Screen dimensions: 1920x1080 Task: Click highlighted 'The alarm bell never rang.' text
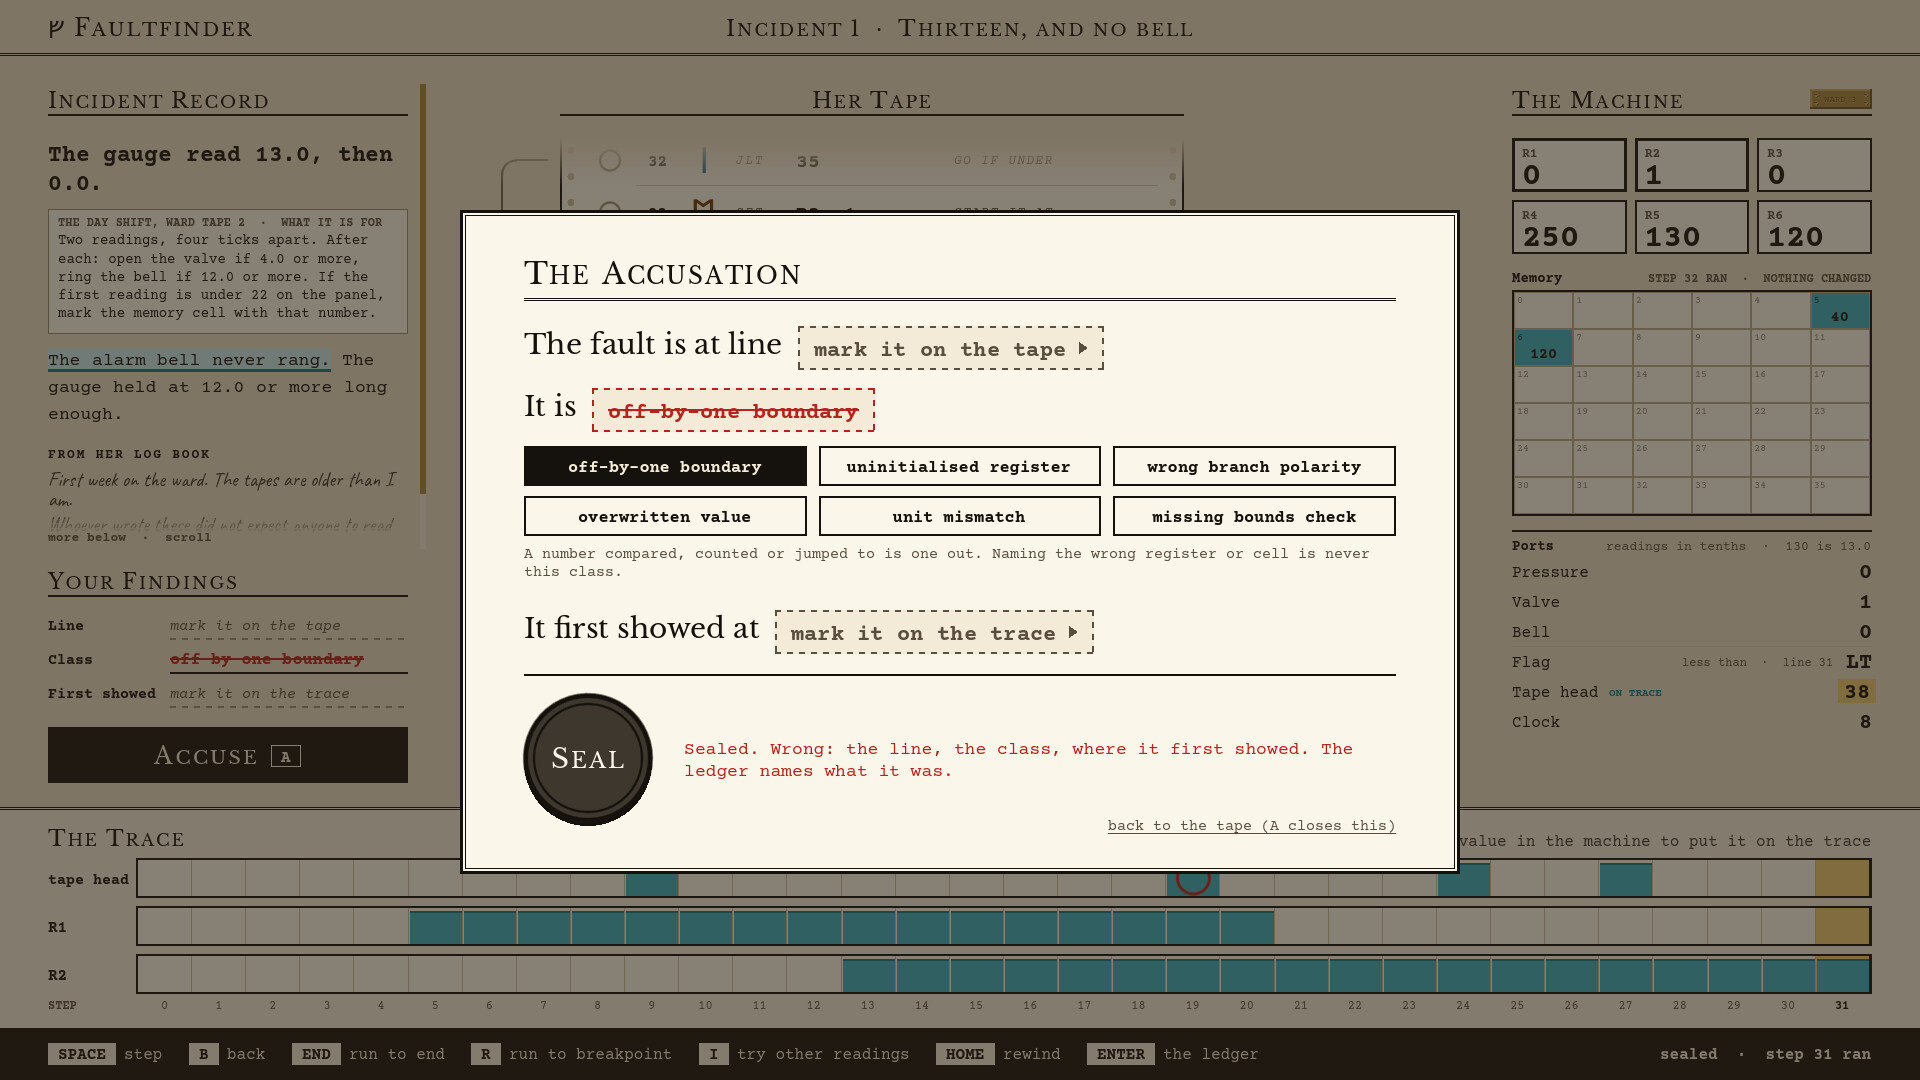coord(189,360)
